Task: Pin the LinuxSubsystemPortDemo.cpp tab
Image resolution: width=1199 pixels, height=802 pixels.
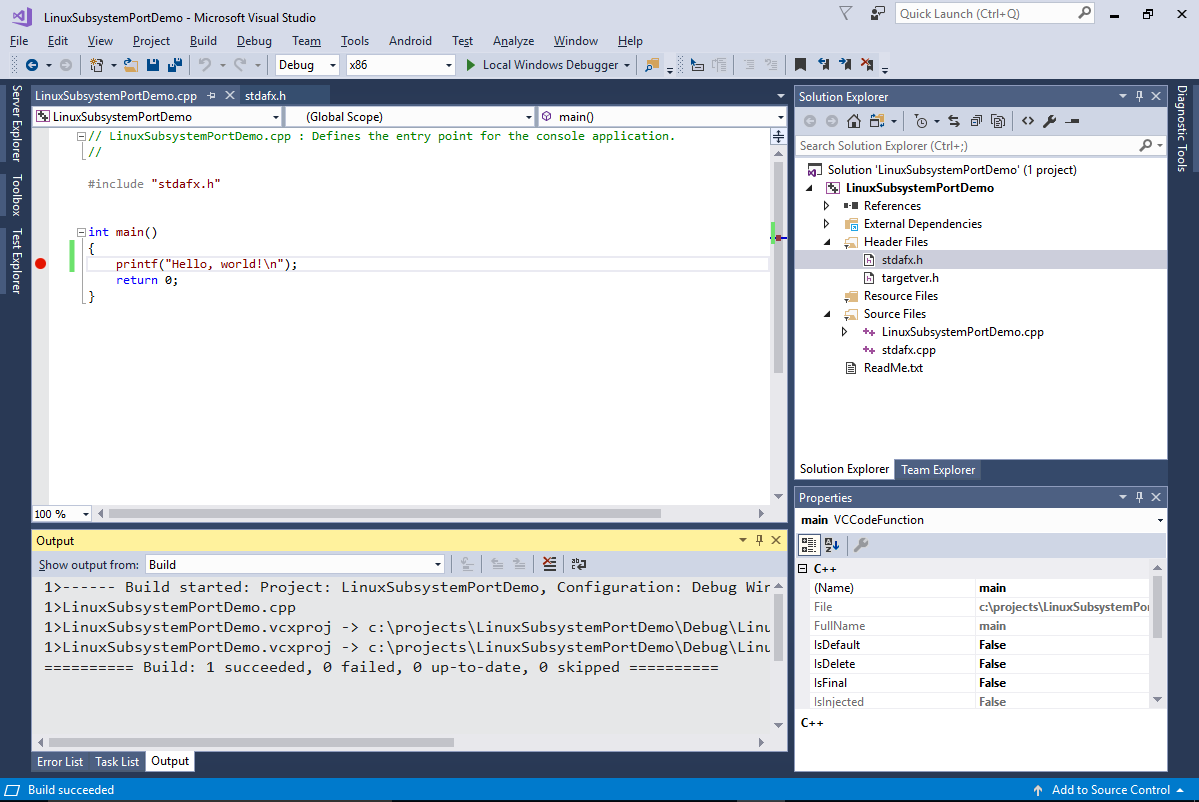Action: (212, 96)
